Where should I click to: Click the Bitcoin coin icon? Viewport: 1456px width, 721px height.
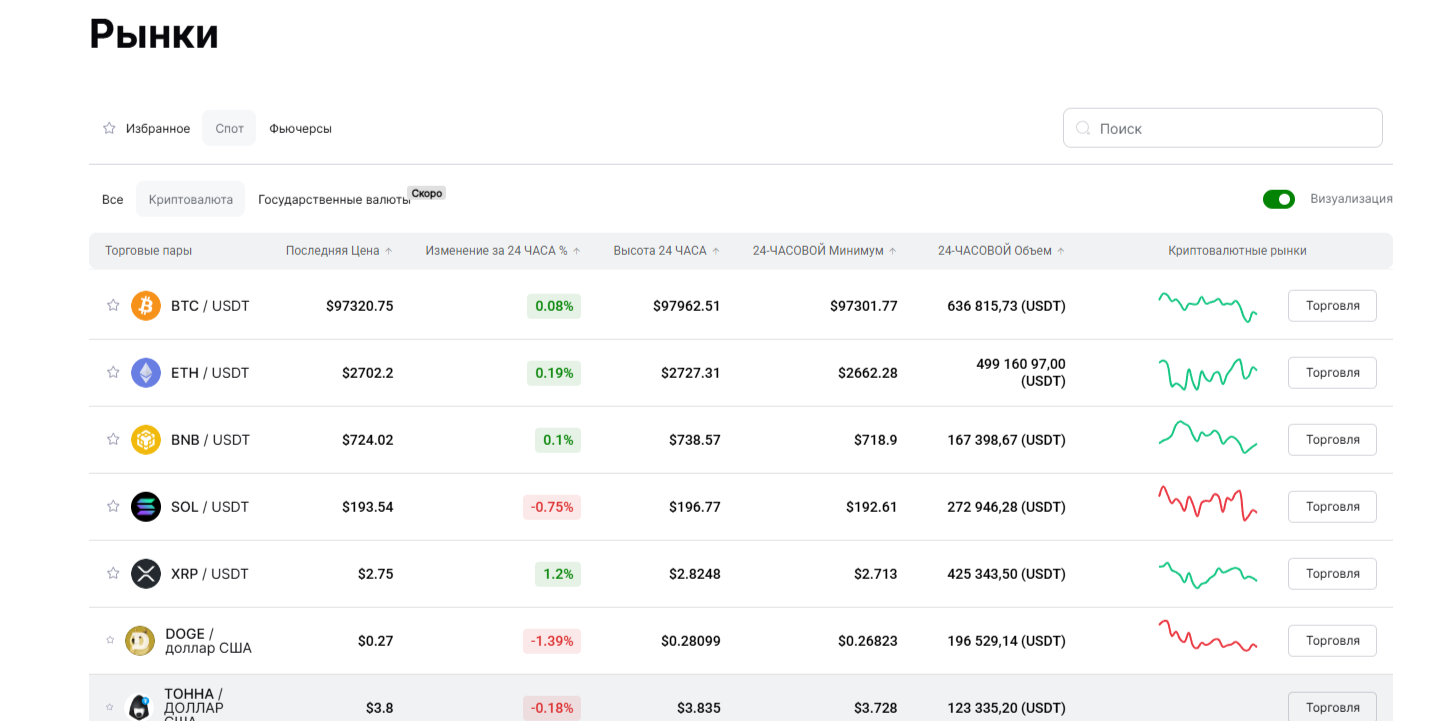click(146, 305)
